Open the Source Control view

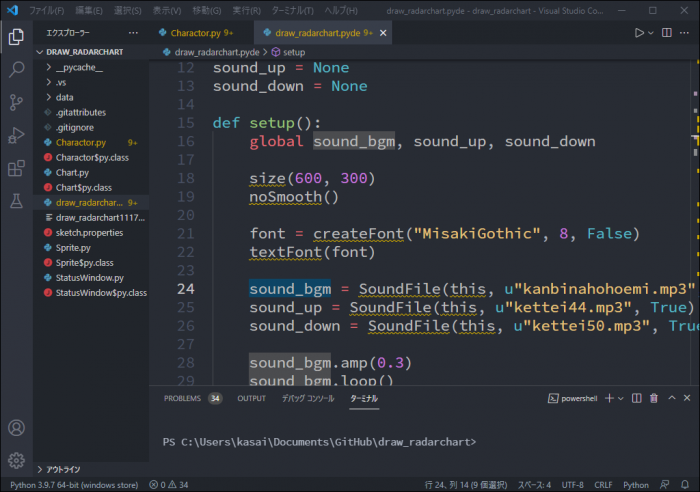click(16, 102)
